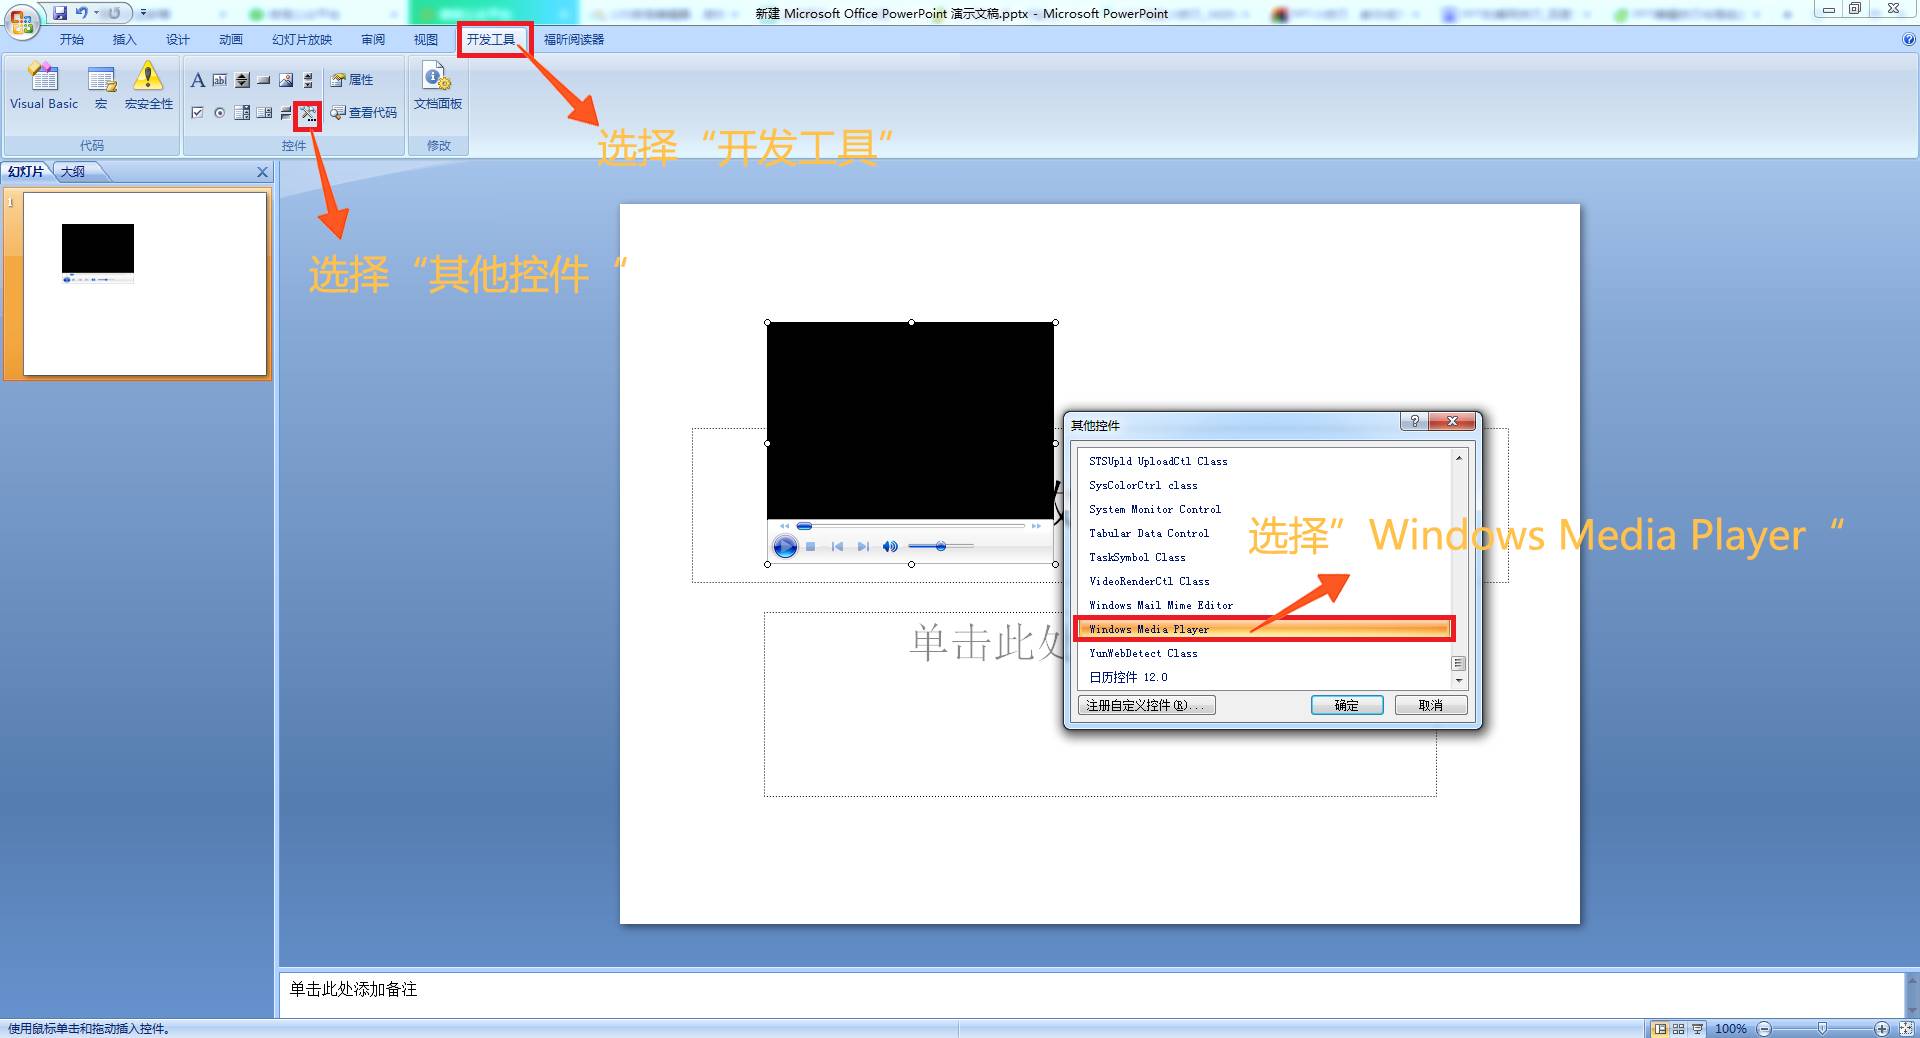Start slide show from status bar
Screen dimensions: 1920x1038
pyautogui.click(x=1697, y=1029)
